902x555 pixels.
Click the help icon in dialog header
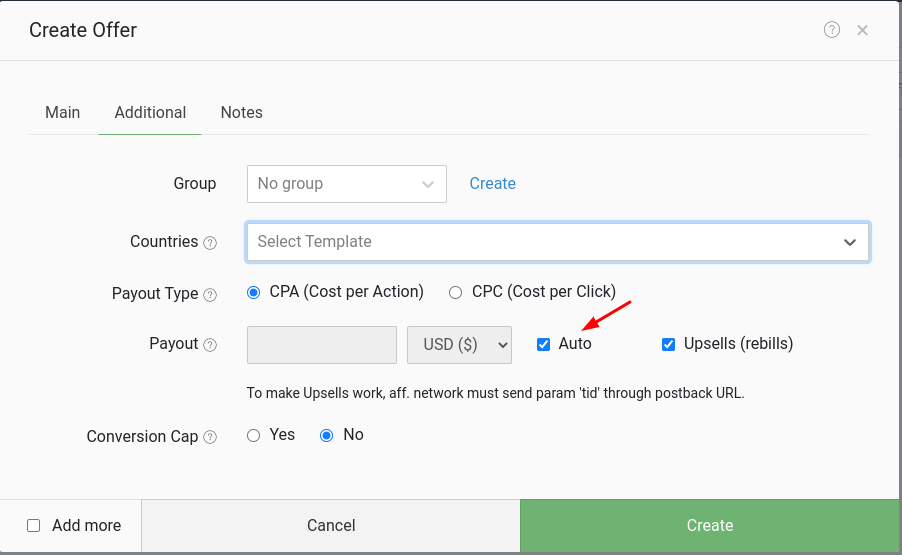point(831,30)
